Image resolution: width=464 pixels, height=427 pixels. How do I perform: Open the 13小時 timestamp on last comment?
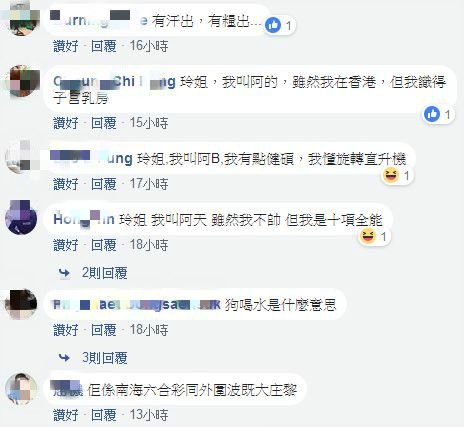pyautogui.click(x=149, y=415)
